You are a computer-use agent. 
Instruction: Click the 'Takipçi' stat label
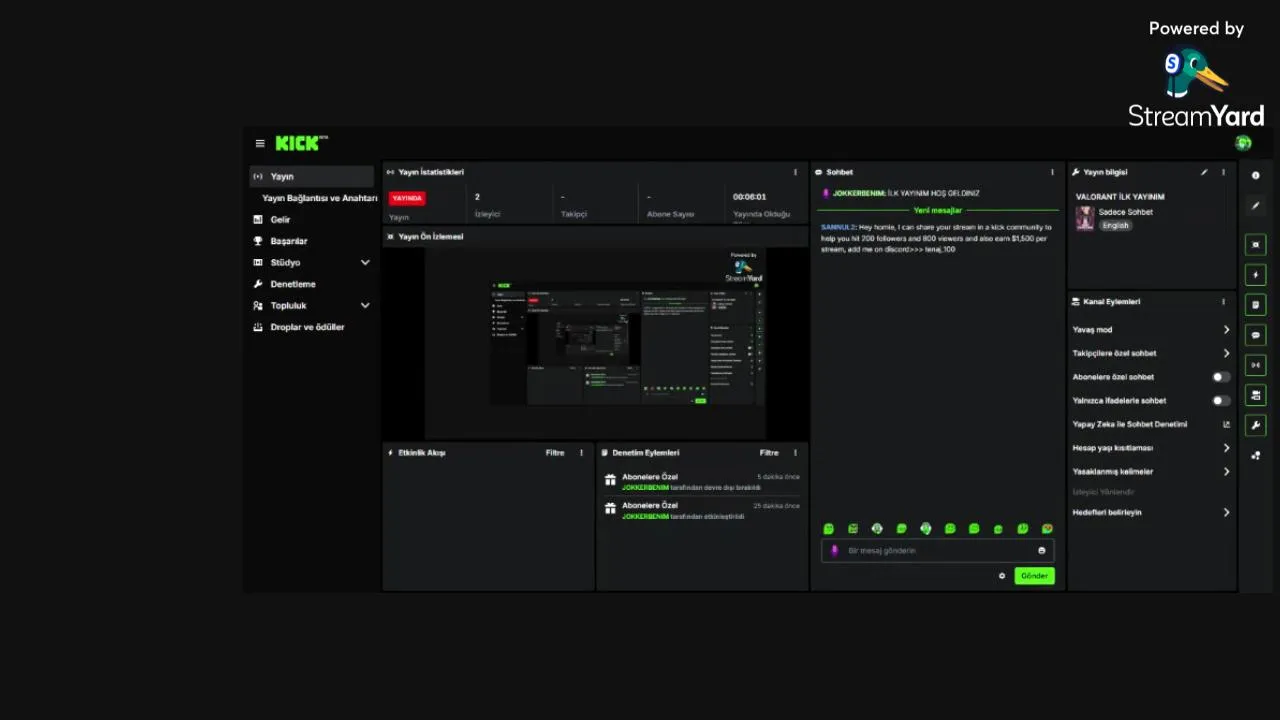pyautogui.click(x=574, y=215)
